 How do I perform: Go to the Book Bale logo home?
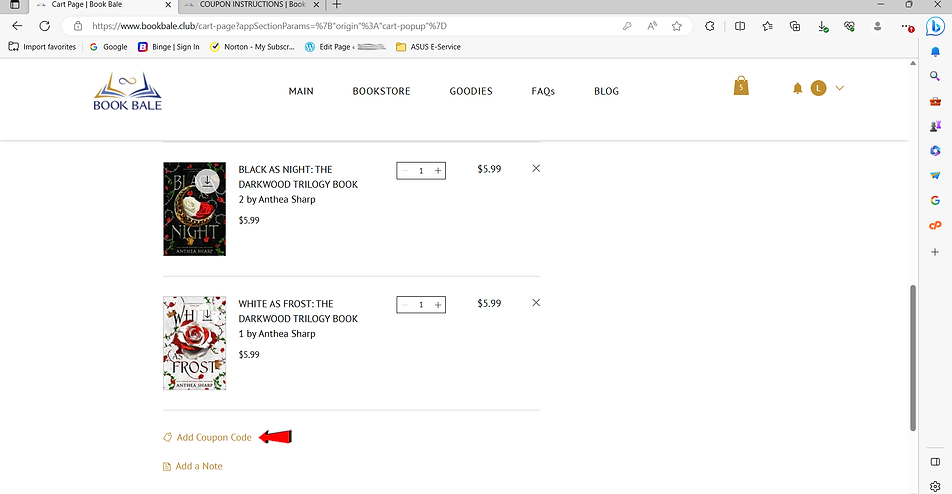[x=128, y=91]
